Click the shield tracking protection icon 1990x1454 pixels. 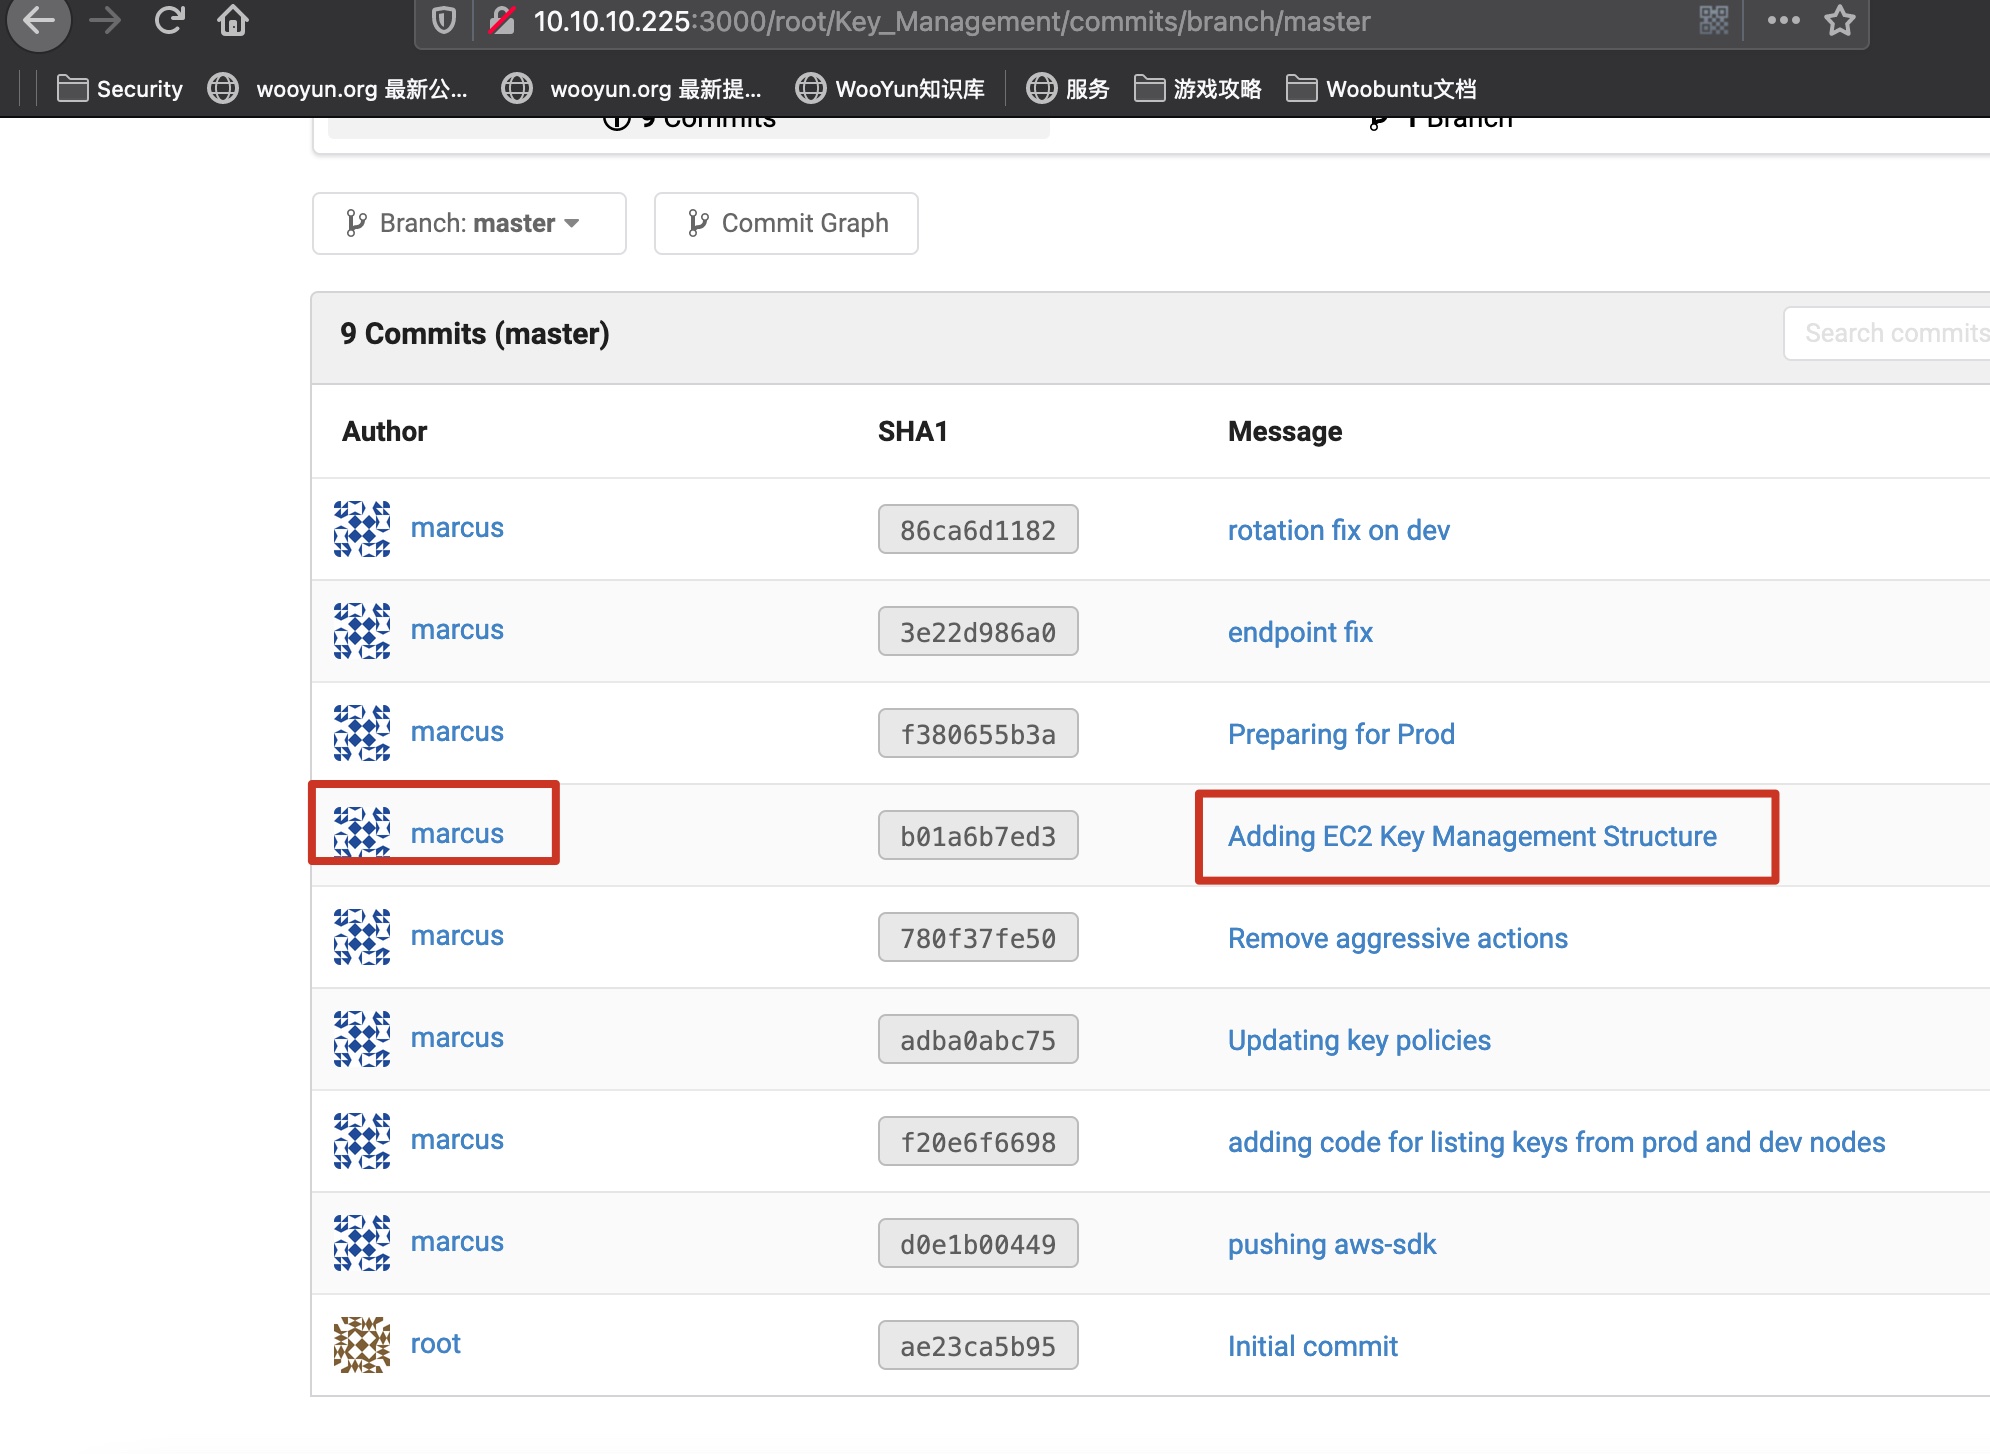pos(444,20)
